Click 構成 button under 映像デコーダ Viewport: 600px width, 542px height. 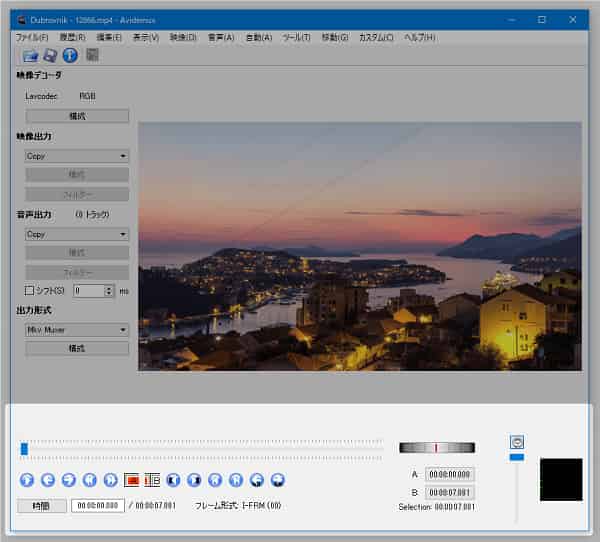point(77,116)
